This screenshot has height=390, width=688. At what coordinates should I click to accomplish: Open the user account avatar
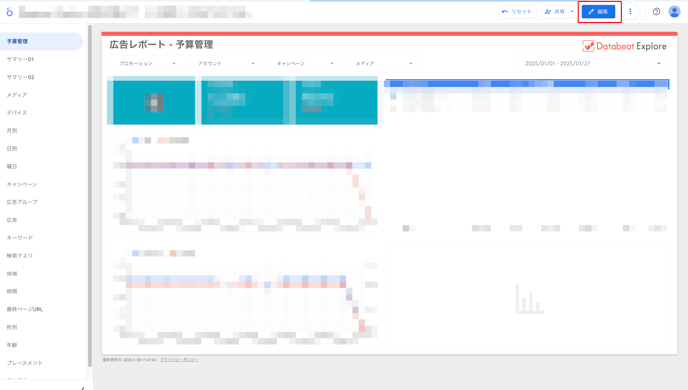click(674, 12)
